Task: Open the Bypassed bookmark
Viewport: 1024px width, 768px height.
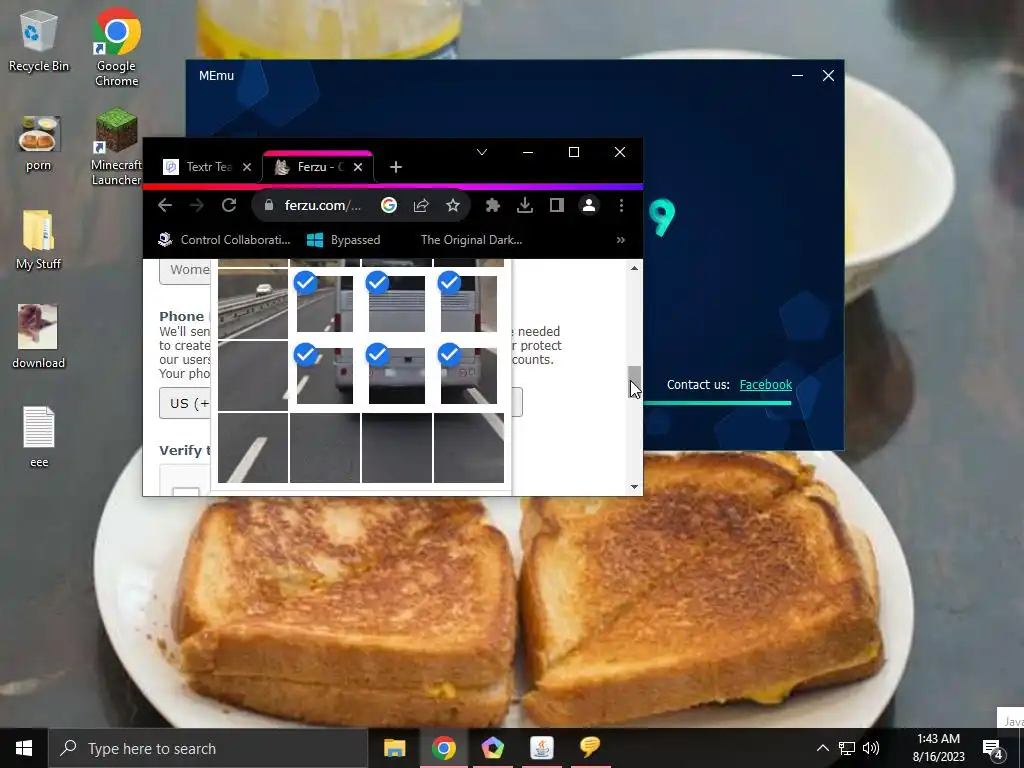Action: pos(344,240)
